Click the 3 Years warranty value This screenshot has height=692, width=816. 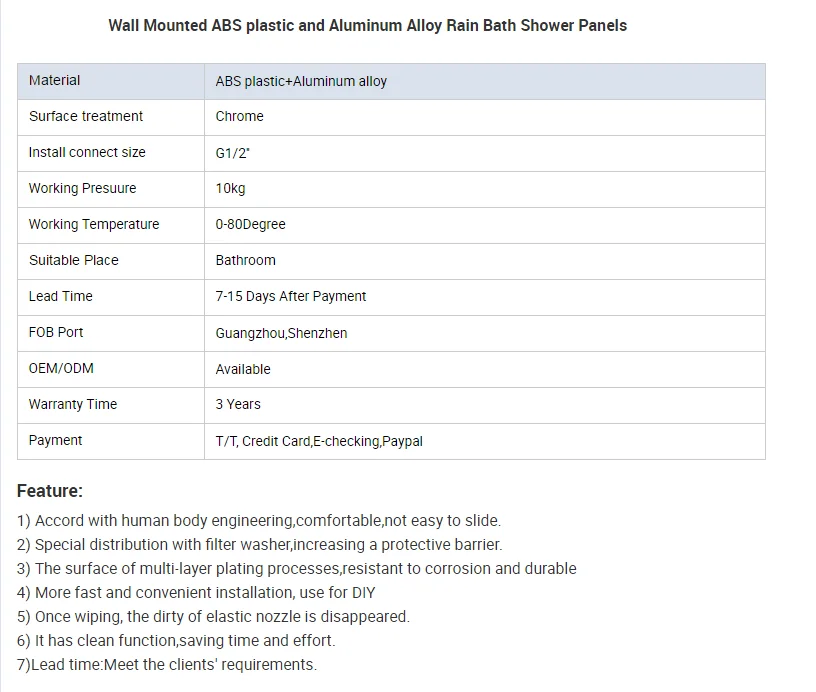(238, 405)
